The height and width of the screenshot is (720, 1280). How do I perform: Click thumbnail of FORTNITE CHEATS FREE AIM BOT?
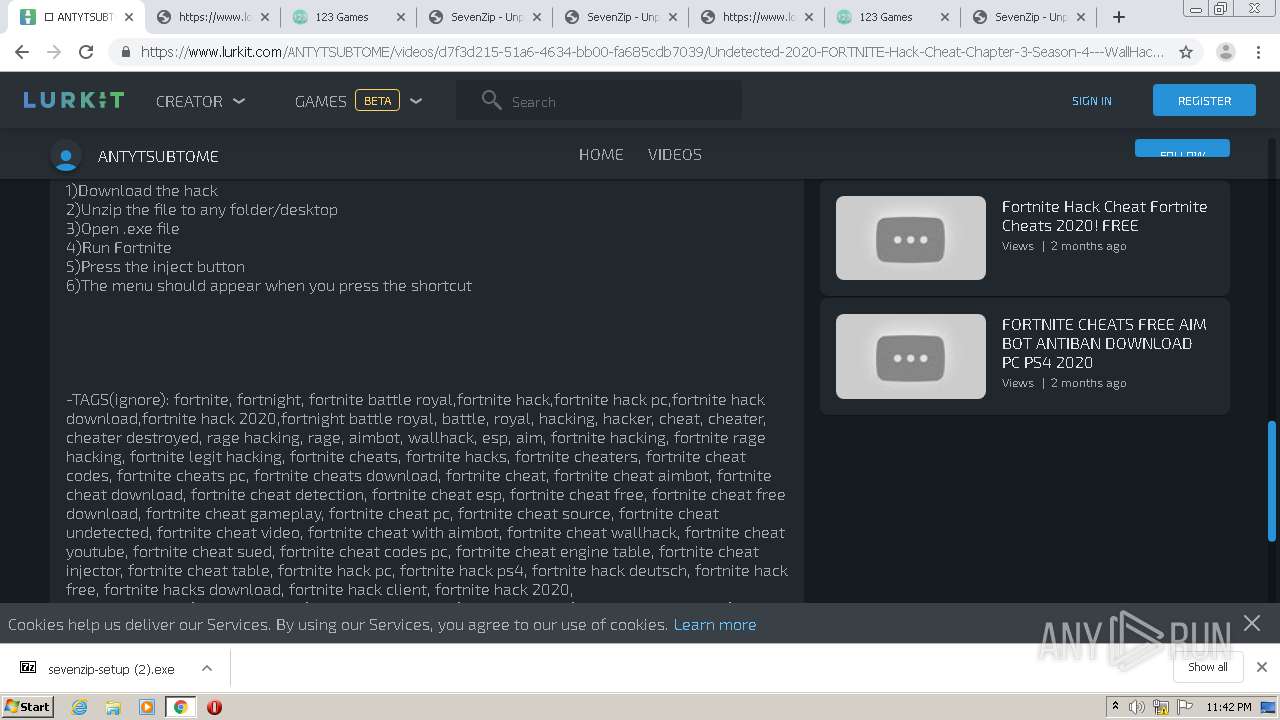point(911,356)
